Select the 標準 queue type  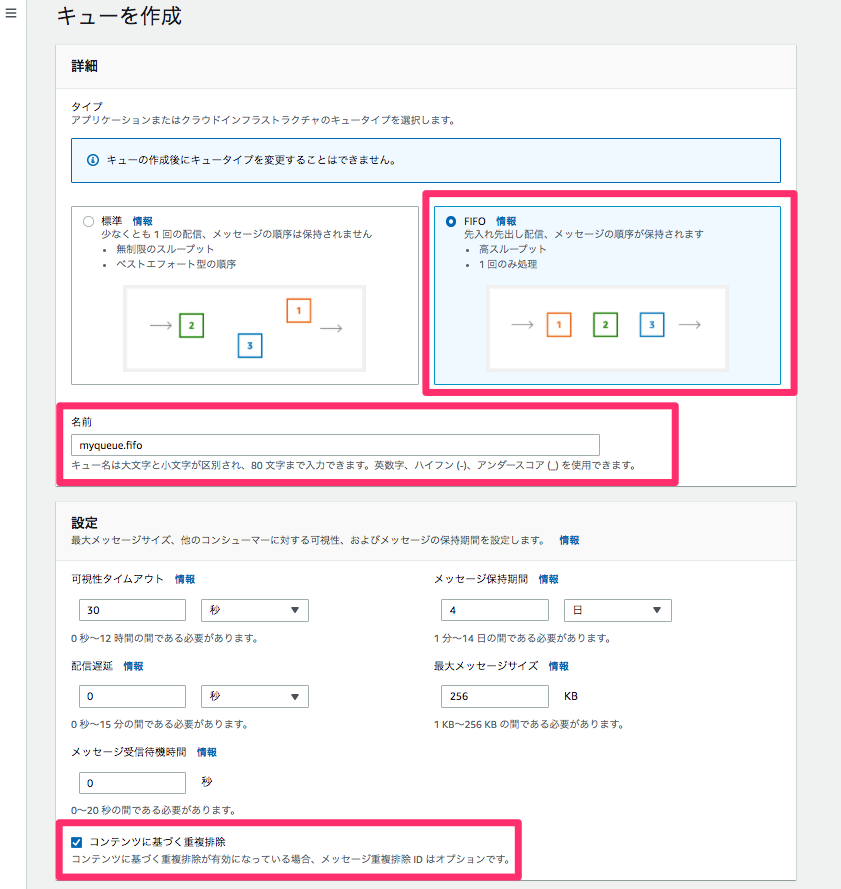[88, 222]
